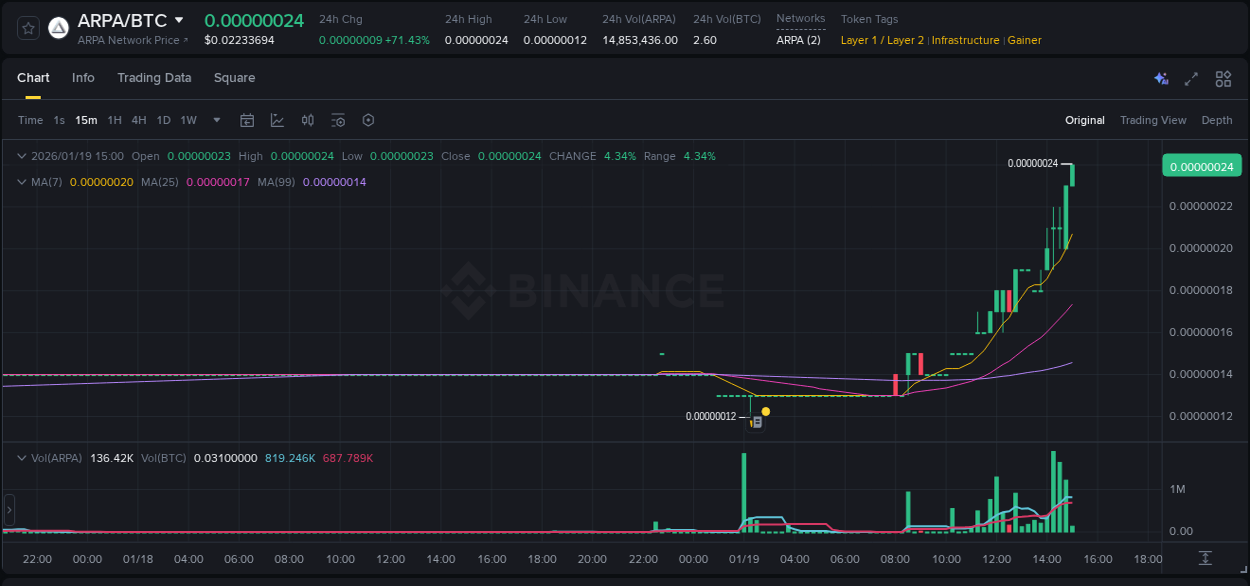This screenshot has height=586, width=1250.
Task: Open the ARPA/BTC pair dropdown
Action: 179,19
